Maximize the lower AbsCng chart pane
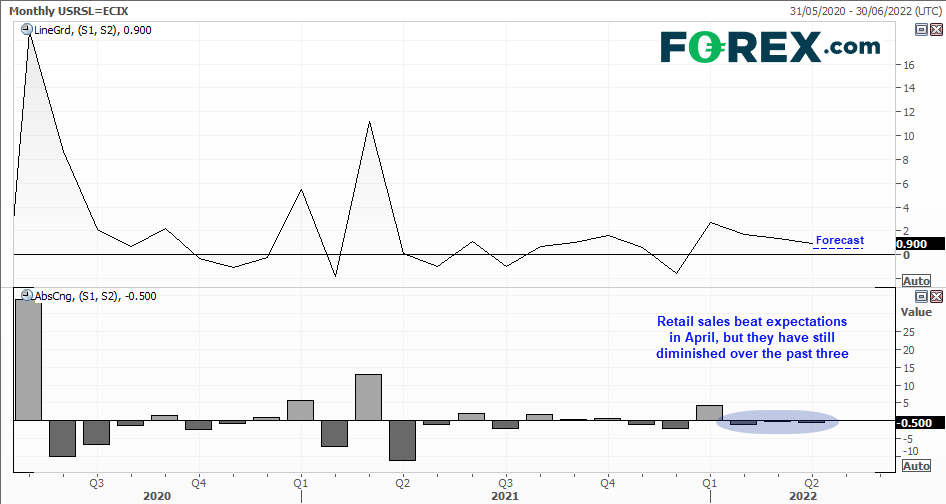Screen dimensions: 946x504 pos(923,296)
